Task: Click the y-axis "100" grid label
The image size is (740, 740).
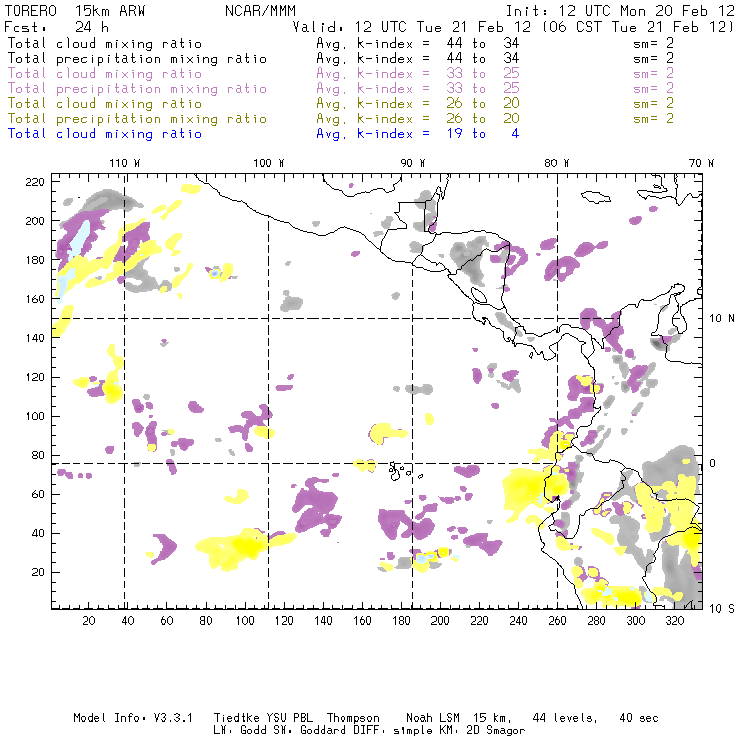Action: click(x=35, y=416)
